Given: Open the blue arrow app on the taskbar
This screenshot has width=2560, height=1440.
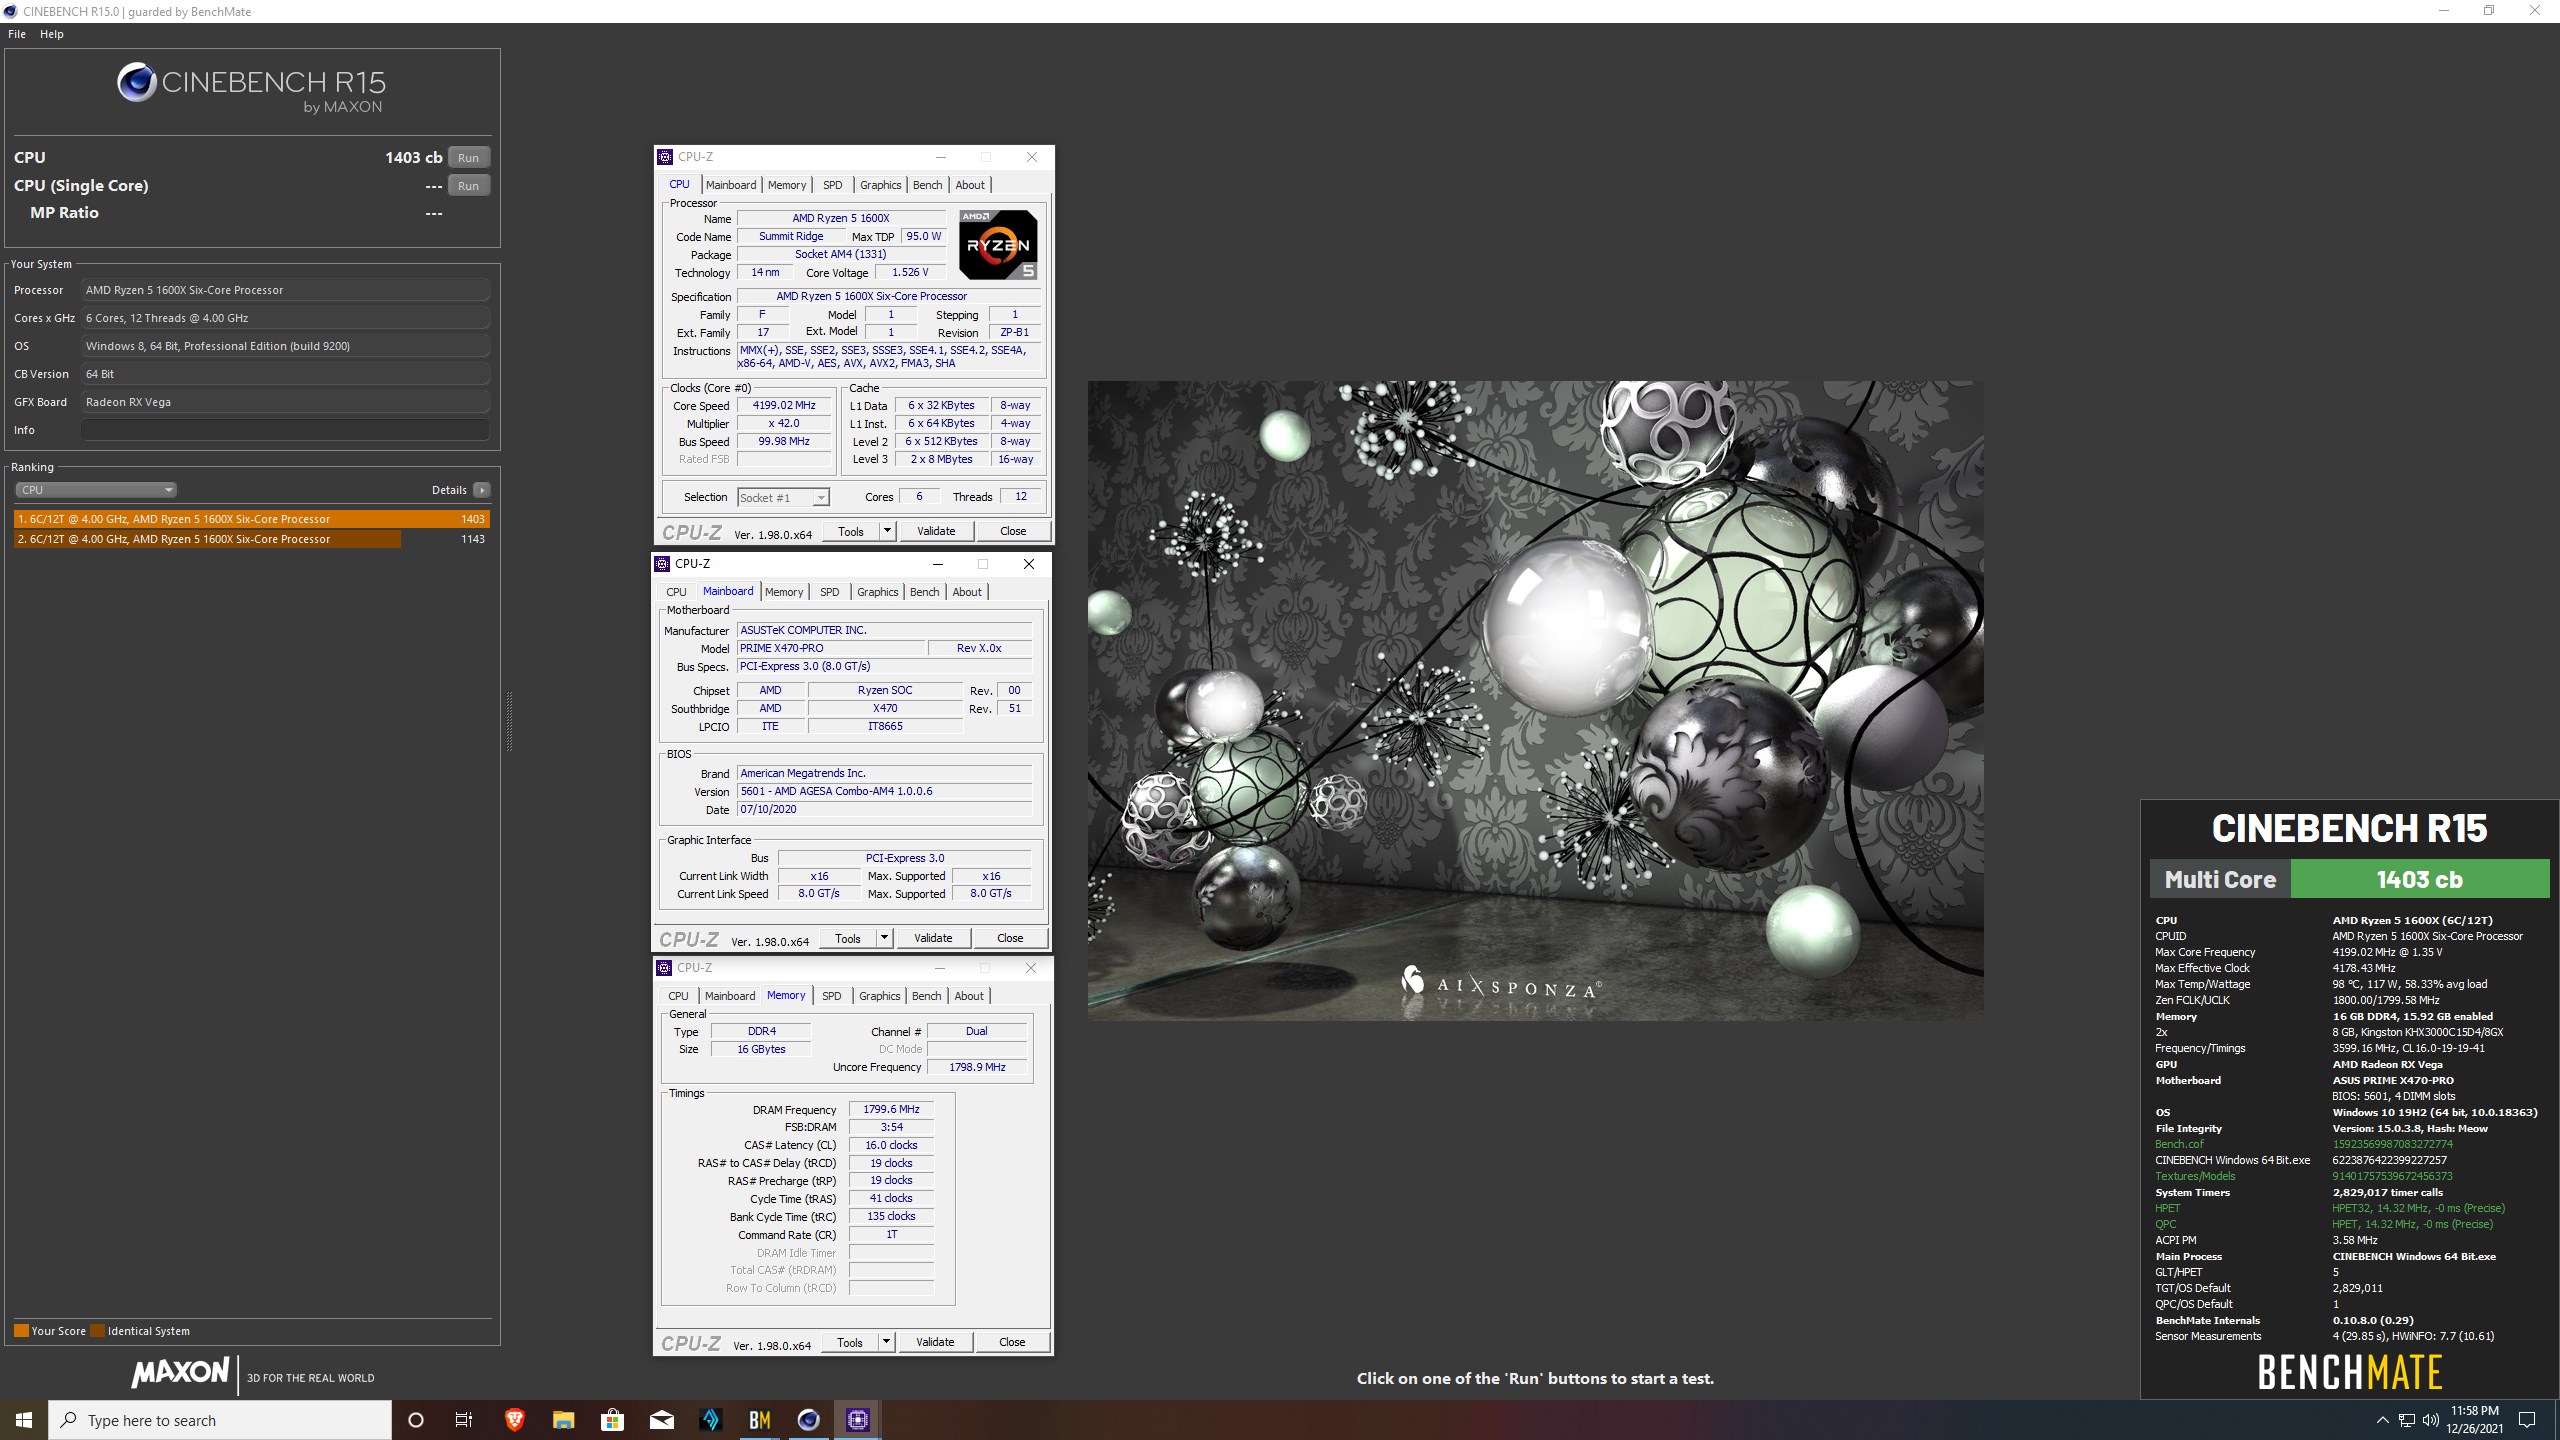Looking at the screenshot, I should [710, 1420].
